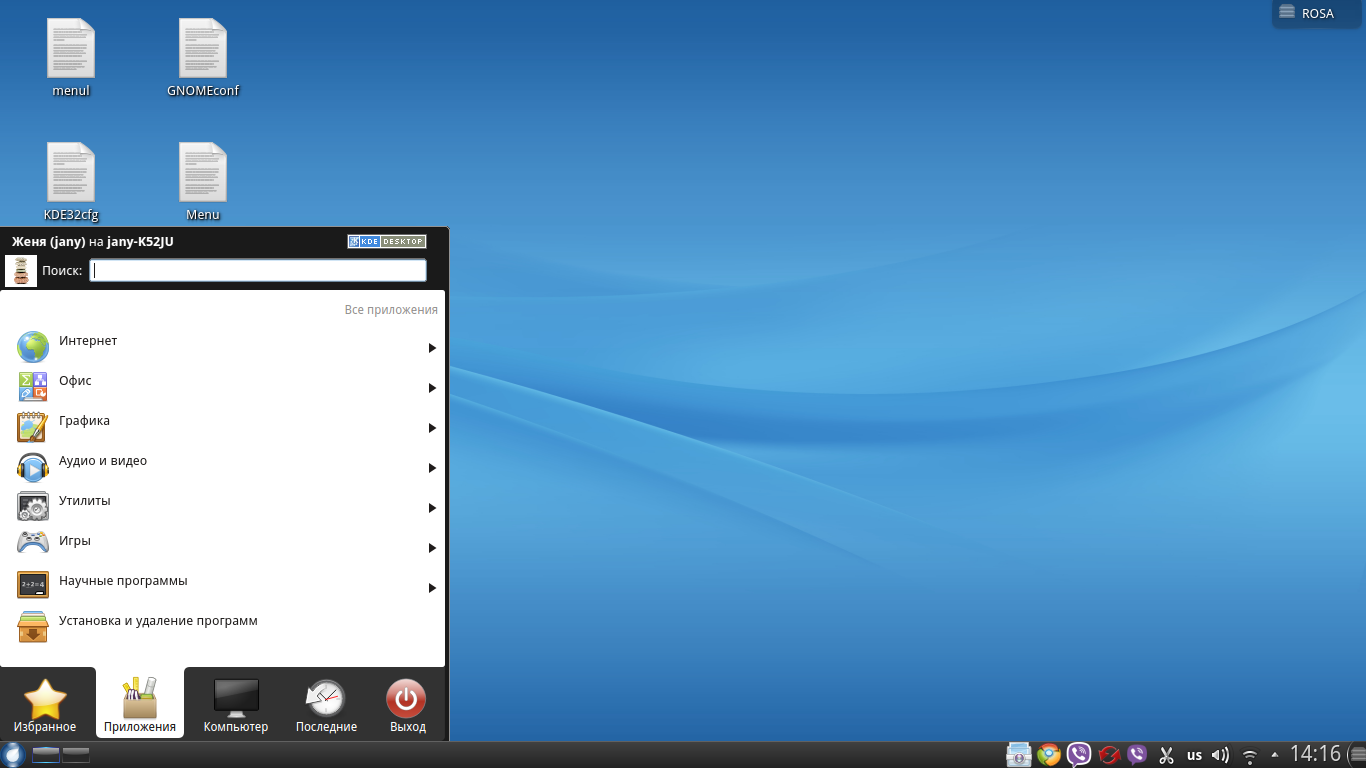This screenshot has height=768, width=1366.
Task: Focus the Поиск search field
Action: [258, 271]
